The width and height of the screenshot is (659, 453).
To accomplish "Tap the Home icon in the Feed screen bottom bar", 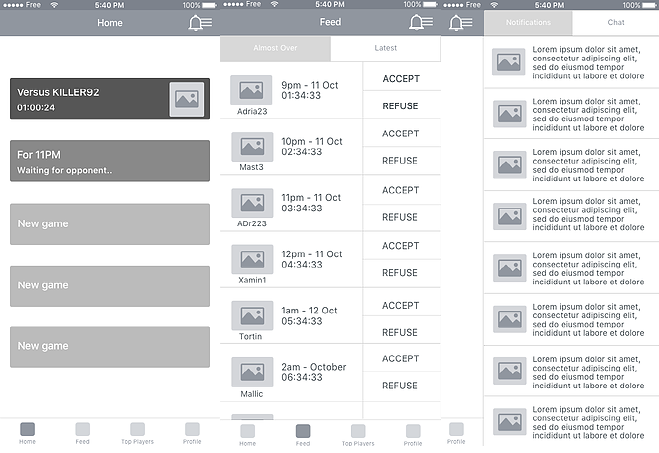I will (247, 432).
